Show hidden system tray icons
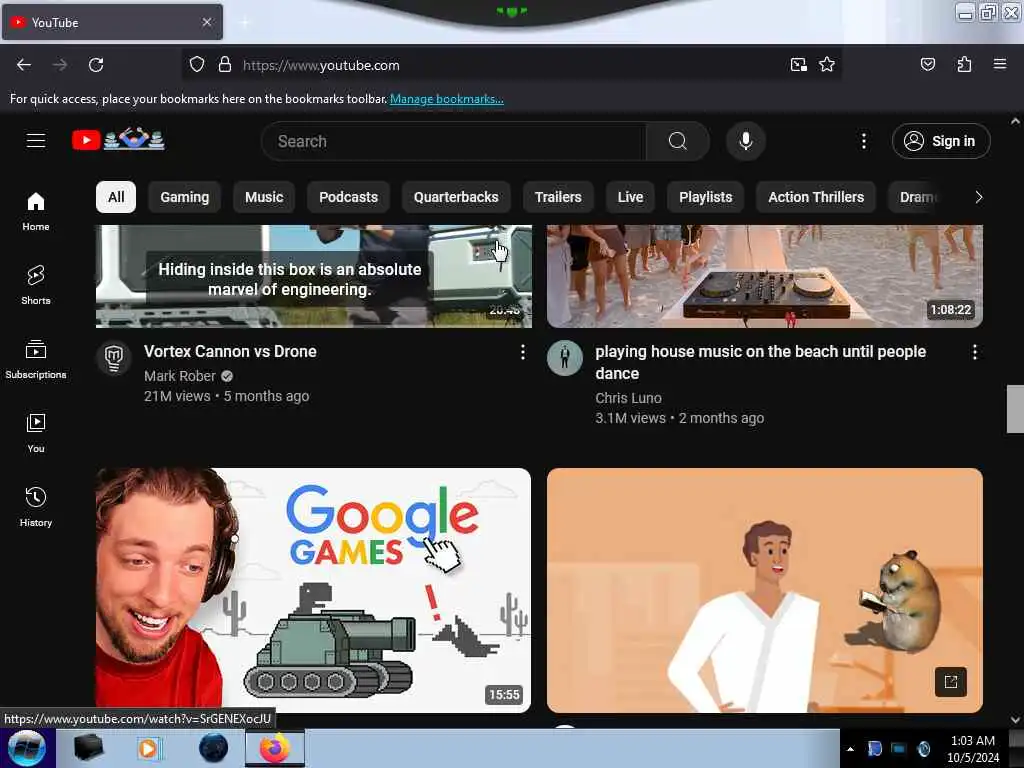 click(850, 749)
